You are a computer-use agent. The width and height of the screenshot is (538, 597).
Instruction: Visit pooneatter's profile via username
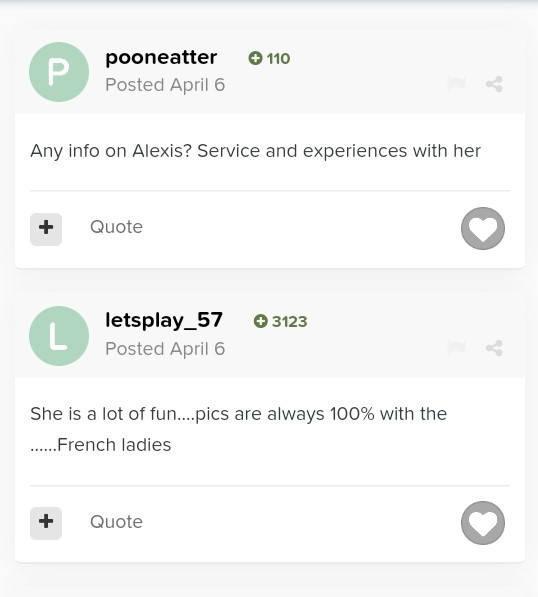click(x=161, y=58)
